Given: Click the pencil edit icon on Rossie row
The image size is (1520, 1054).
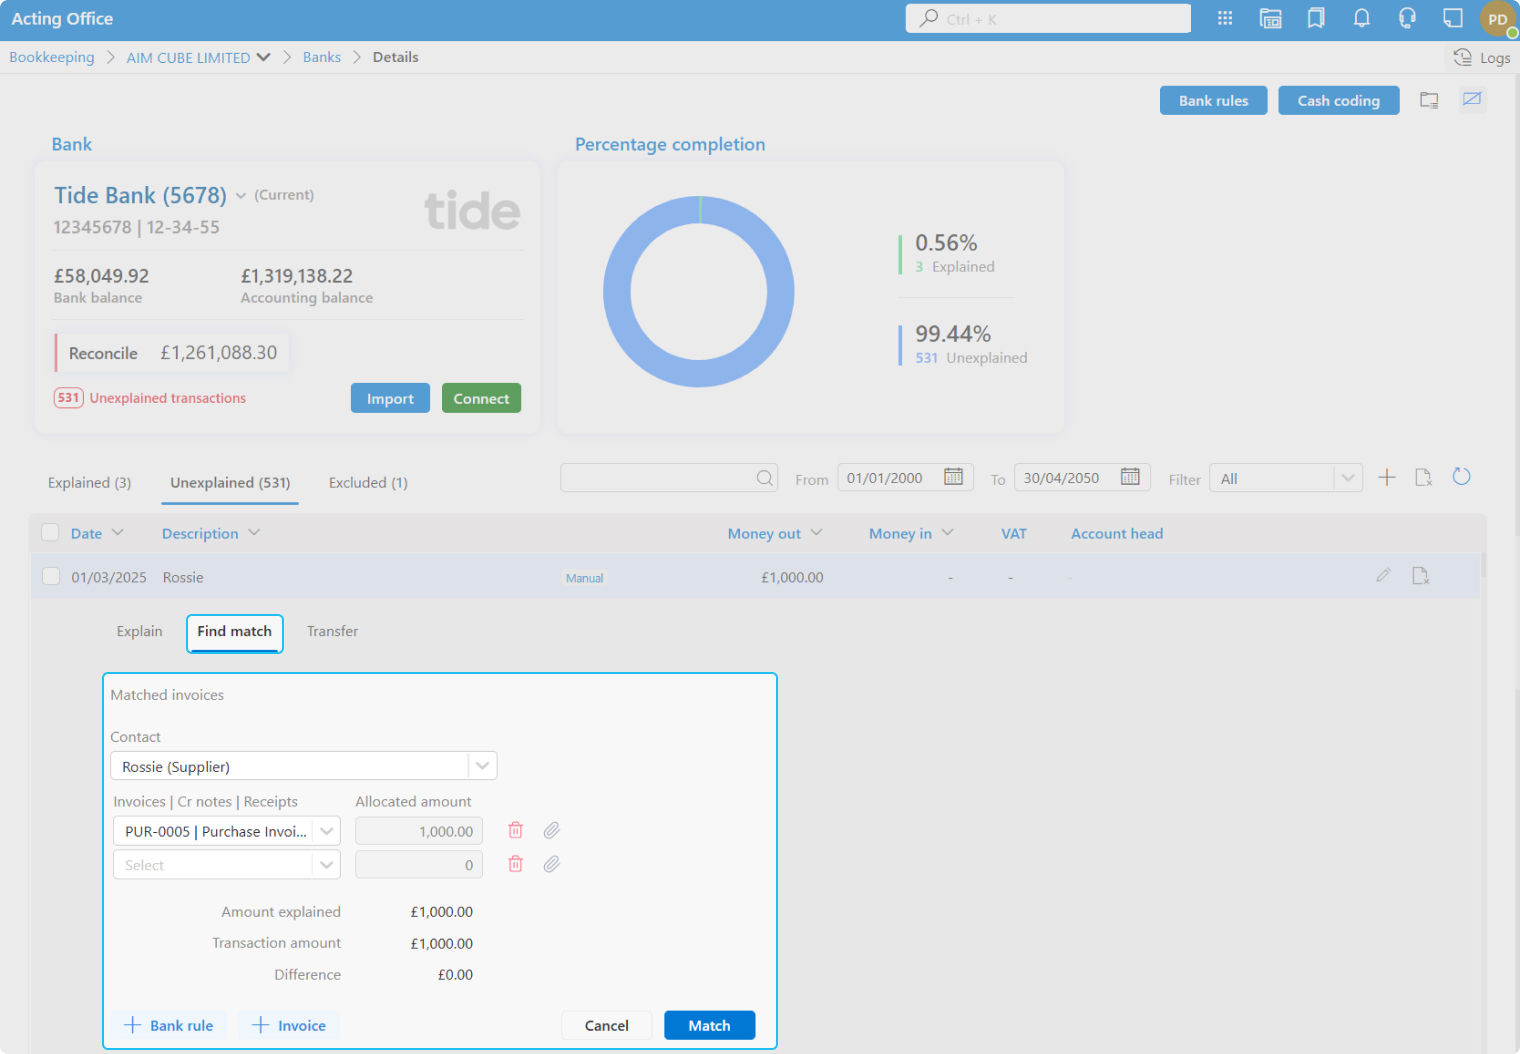Looking at the screenshot, I should tap(1383, 575).
